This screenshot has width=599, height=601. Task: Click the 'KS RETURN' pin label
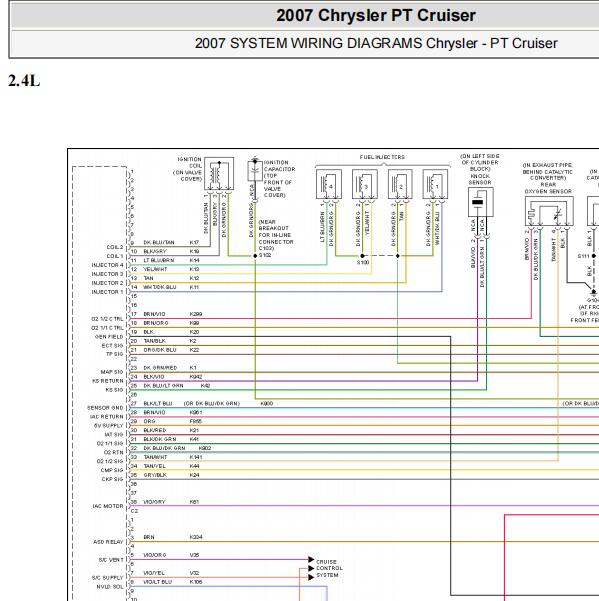[x=108, y=381]
